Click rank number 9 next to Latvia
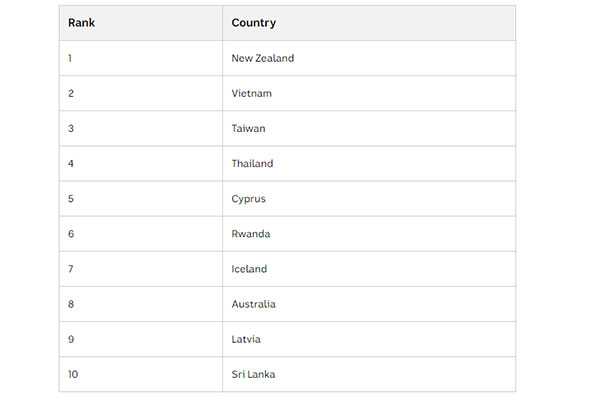The height and width of the screenshot is (400, 600). pos(71,339)
